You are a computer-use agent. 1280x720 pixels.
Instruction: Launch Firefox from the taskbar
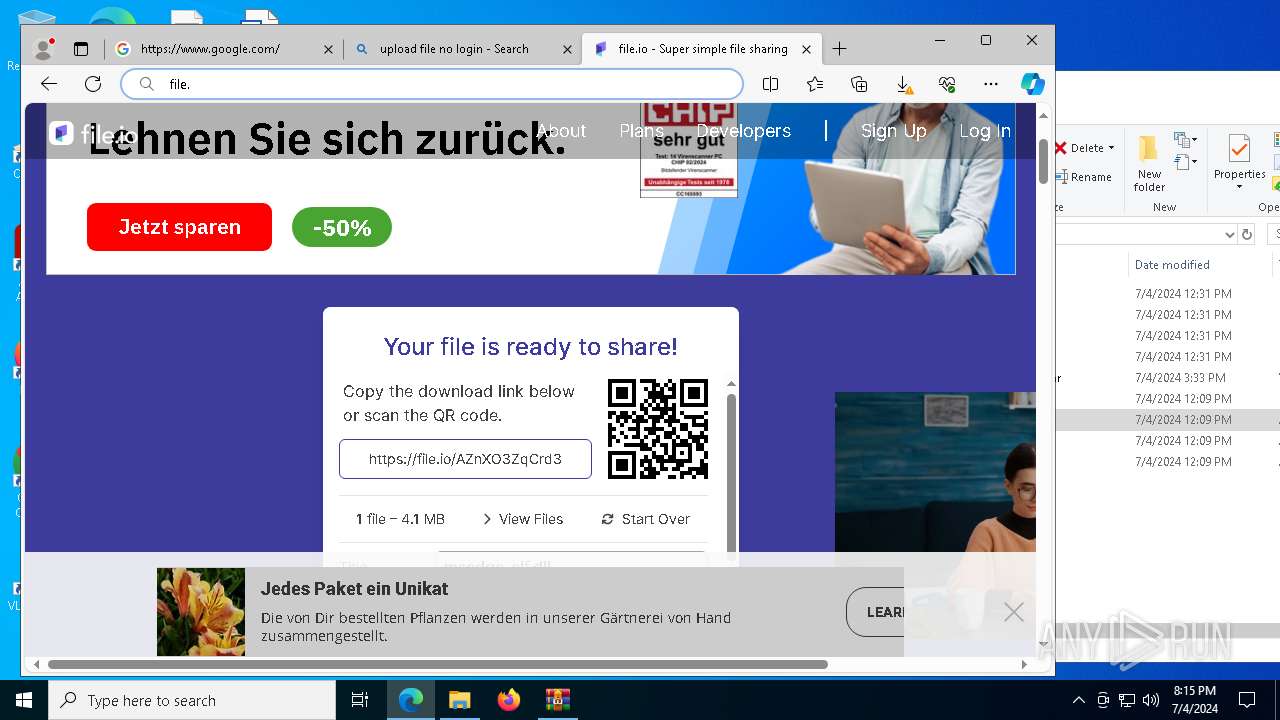click(508, 700)
